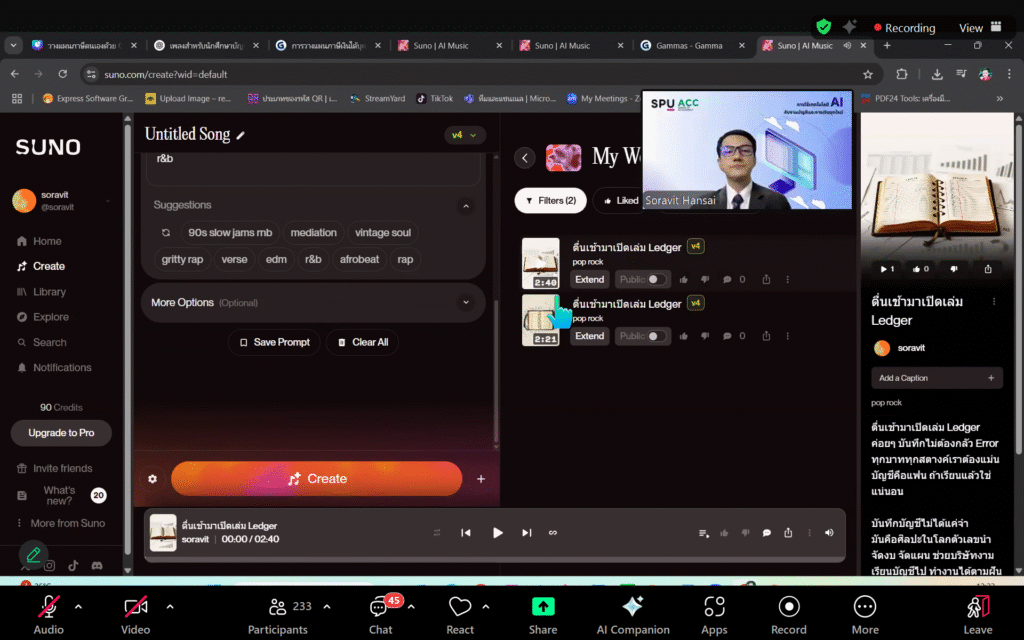Expand More Options (Optional)
This screenshot has height=640, width=1024.
click(x=313, y=303)
